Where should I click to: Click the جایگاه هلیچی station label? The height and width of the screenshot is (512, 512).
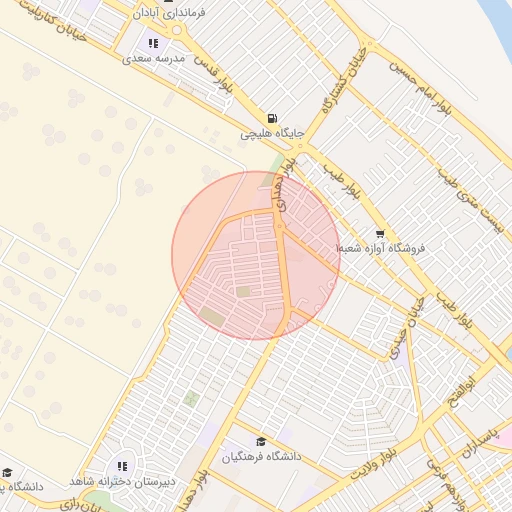pyautogui.click(x=272, y=134)
